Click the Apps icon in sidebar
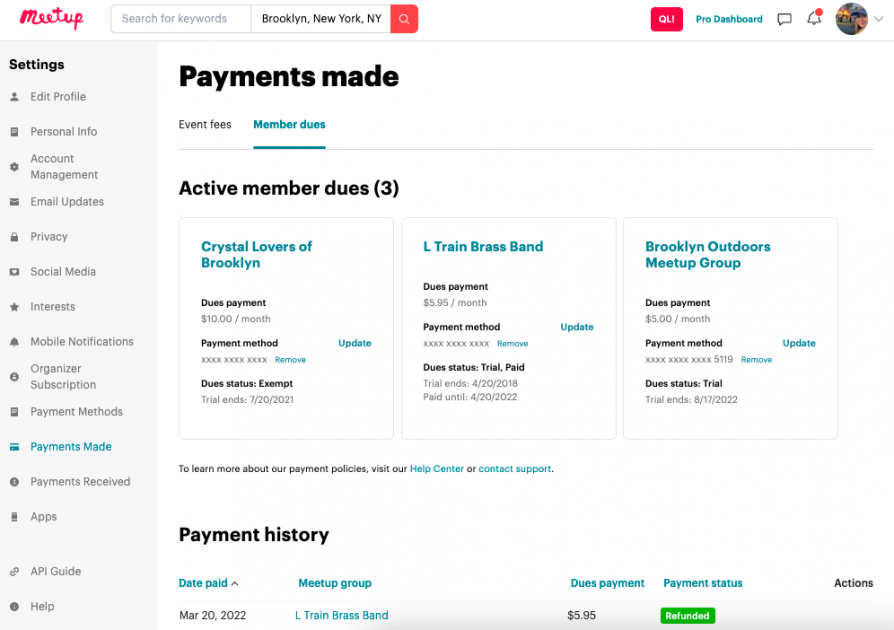The width and height of the screenshot is (894, 630). [x=14, y=517]
